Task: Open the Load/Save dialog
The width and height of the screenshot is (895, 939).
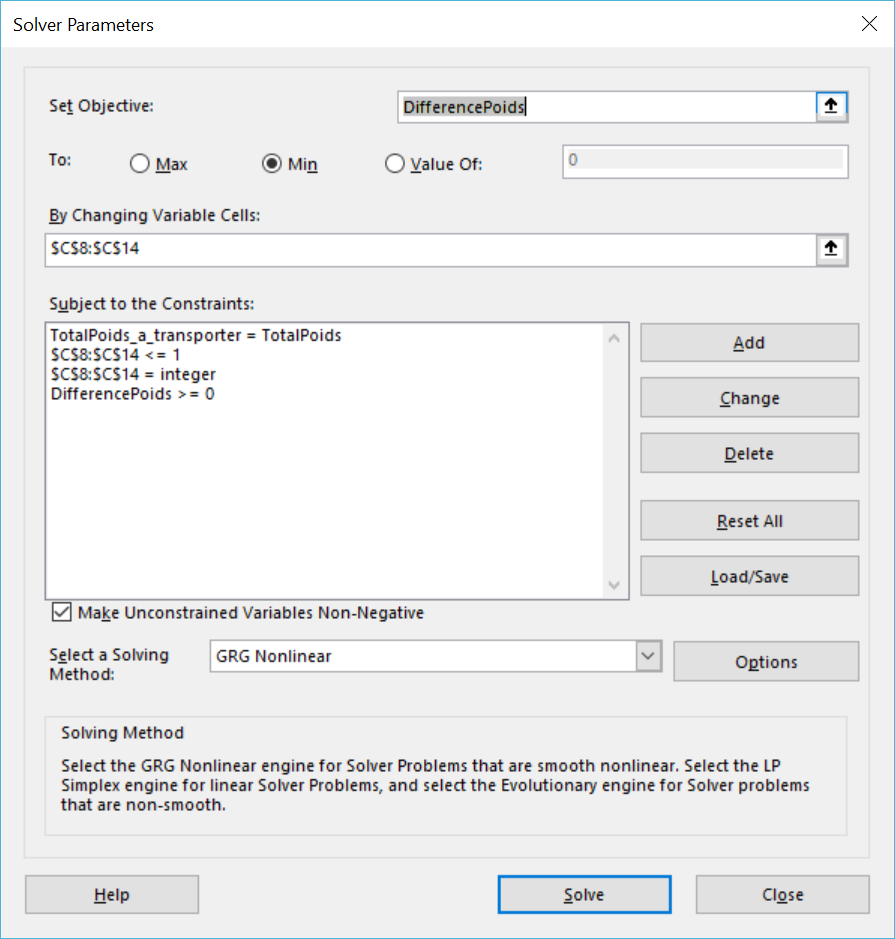Action: point(749,577)
